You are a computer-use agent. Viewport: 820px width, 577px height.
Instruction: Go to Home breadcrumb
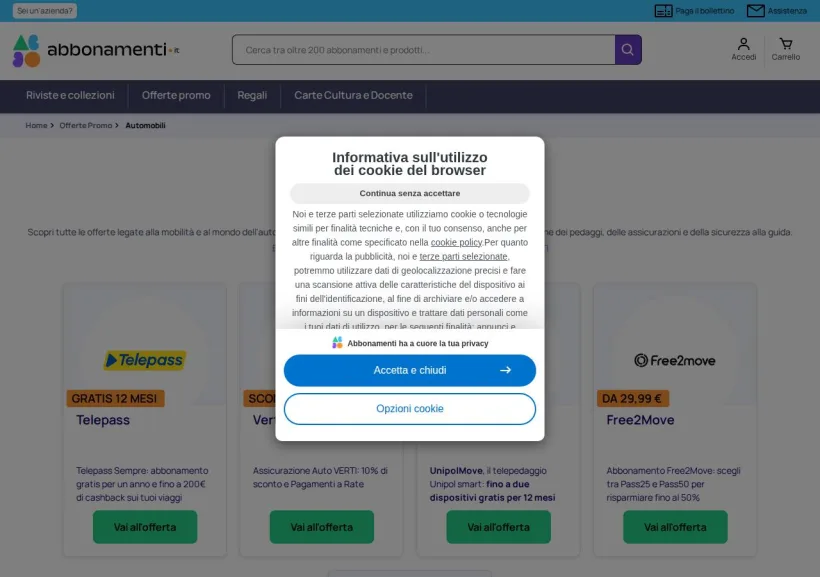36,126
